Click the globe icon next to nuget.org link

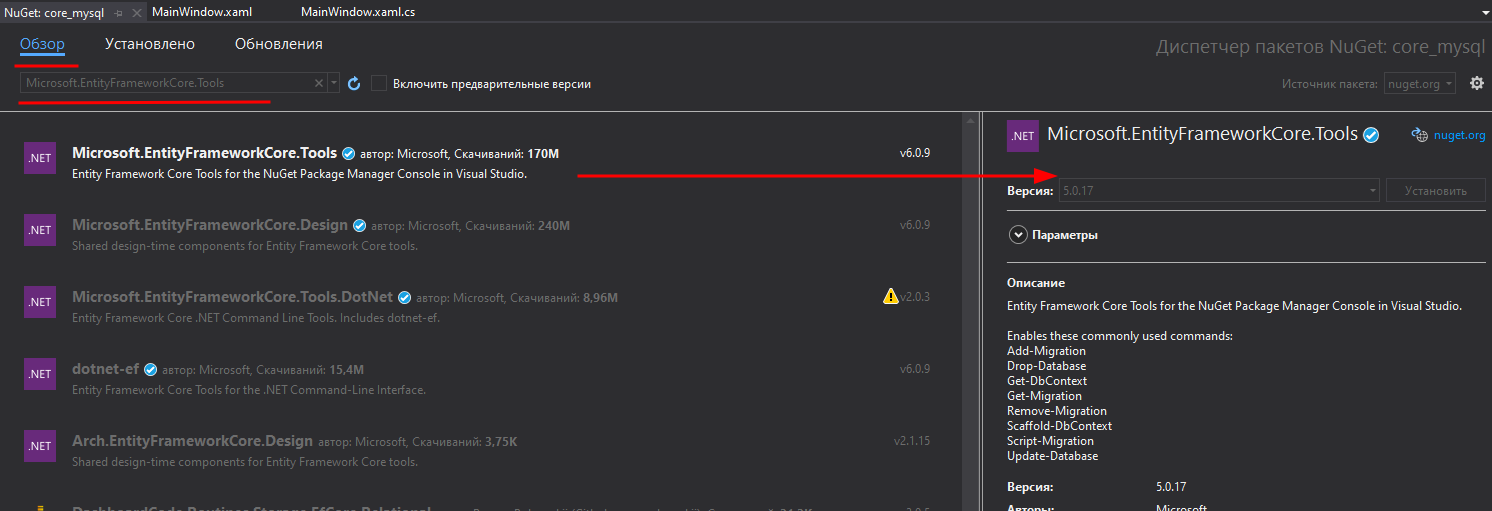[x=1418, y=135]
